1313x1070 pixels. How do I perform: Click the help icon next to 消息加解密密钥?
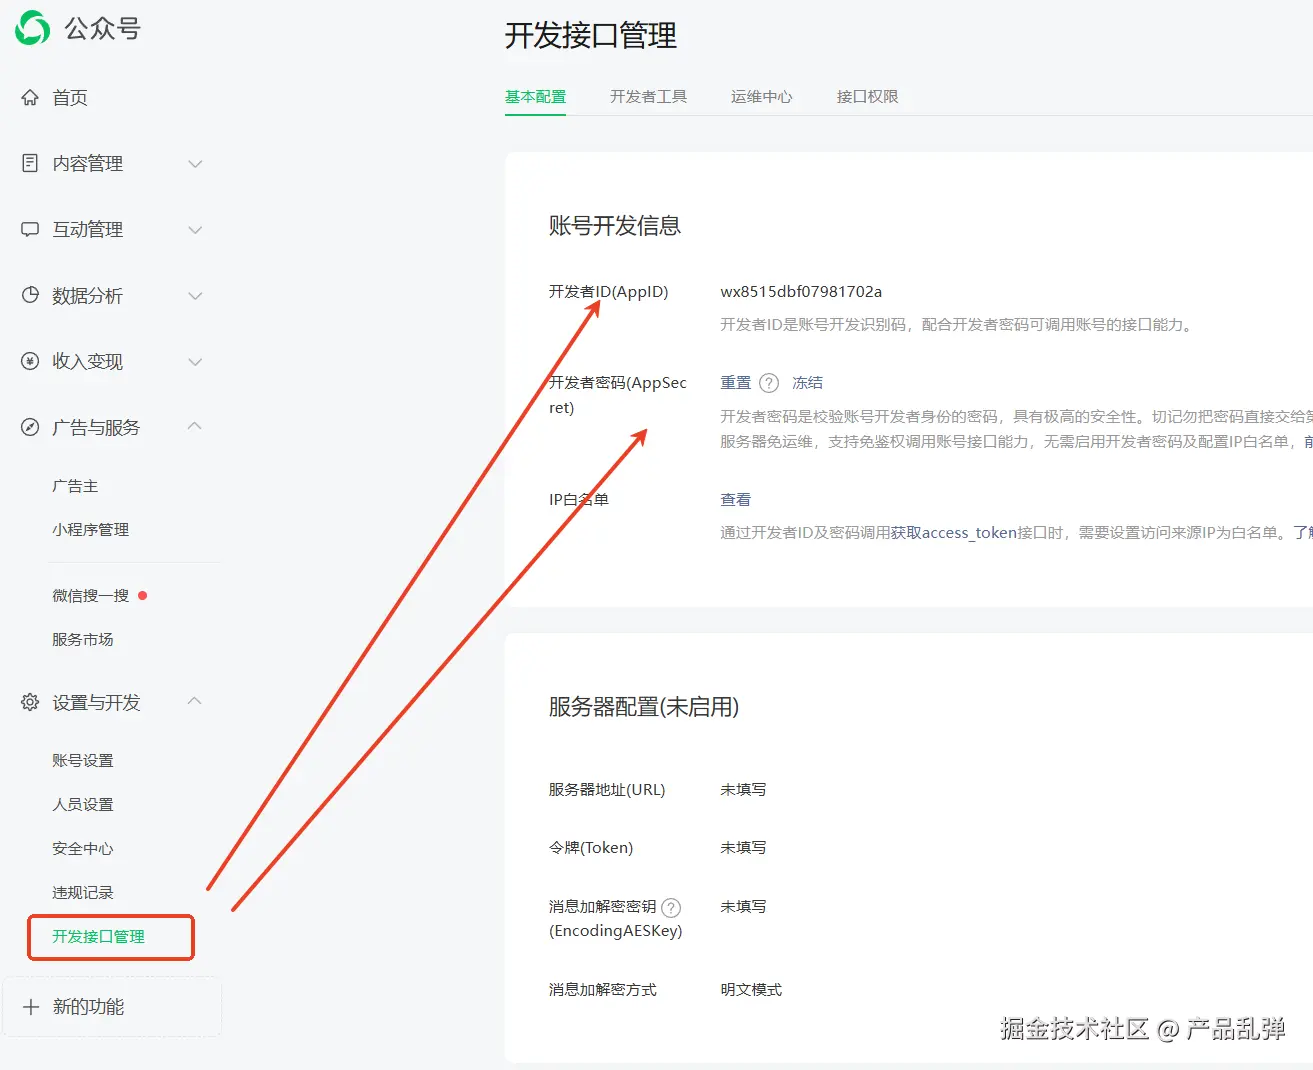click(671, 907)
